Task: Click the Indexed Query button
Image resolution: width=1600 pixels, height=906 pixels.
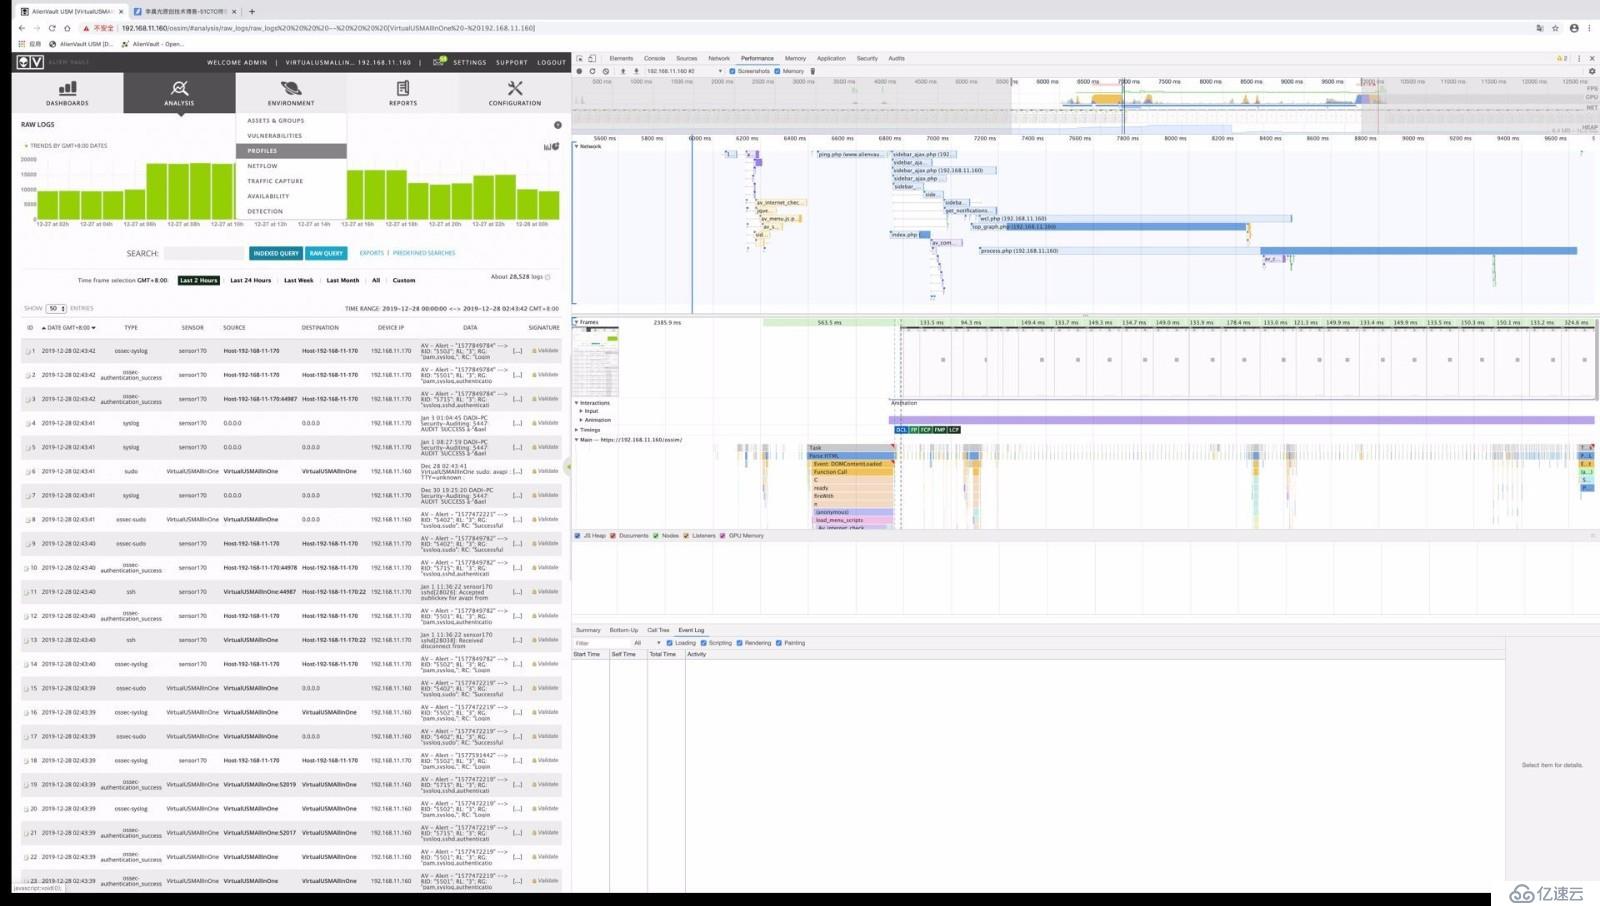Action: coord(276,253)
